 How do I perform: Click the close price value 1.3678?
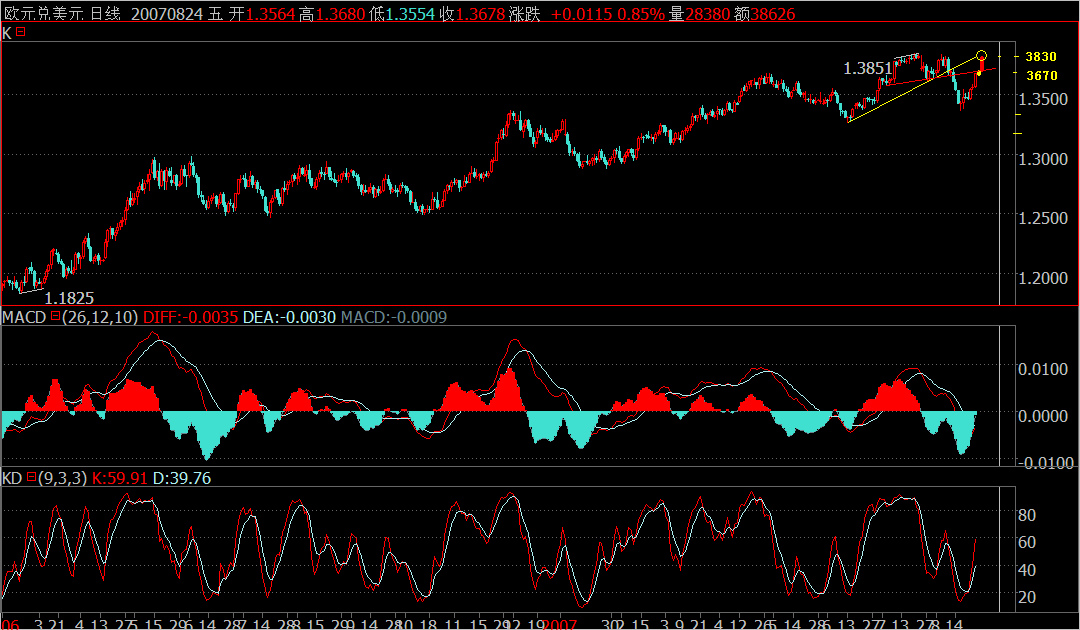tap(481, 14)
